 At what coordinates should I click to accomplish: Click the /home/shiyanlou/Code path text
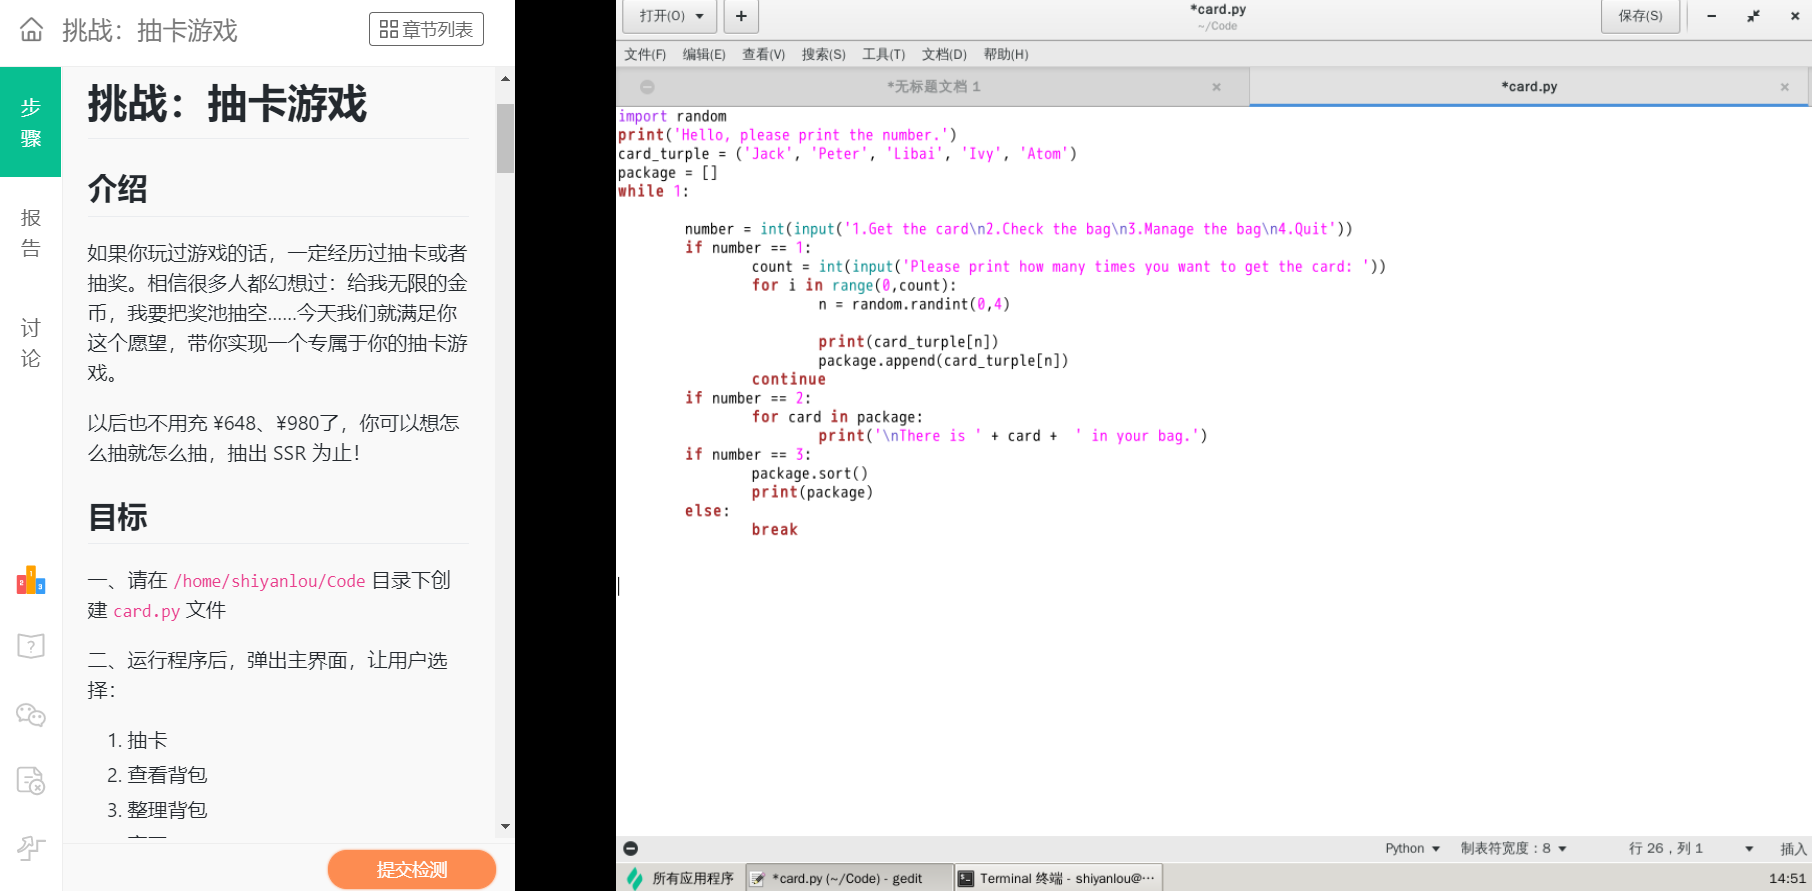(269, 581)
